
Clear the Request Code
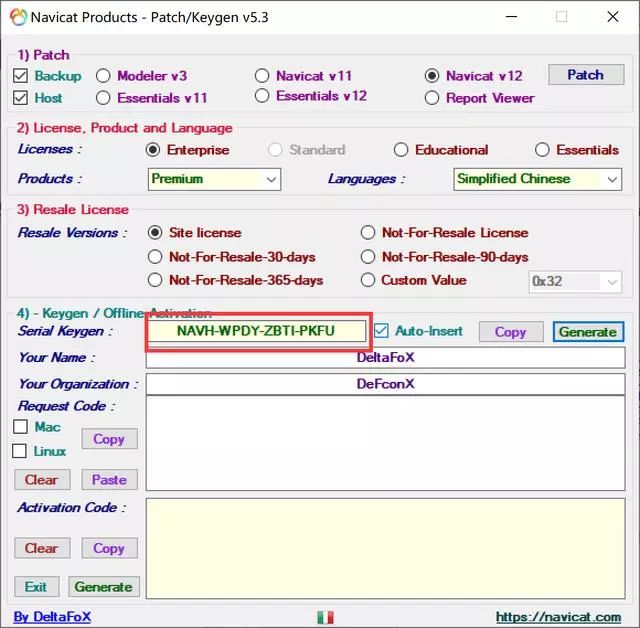point(42,479)
